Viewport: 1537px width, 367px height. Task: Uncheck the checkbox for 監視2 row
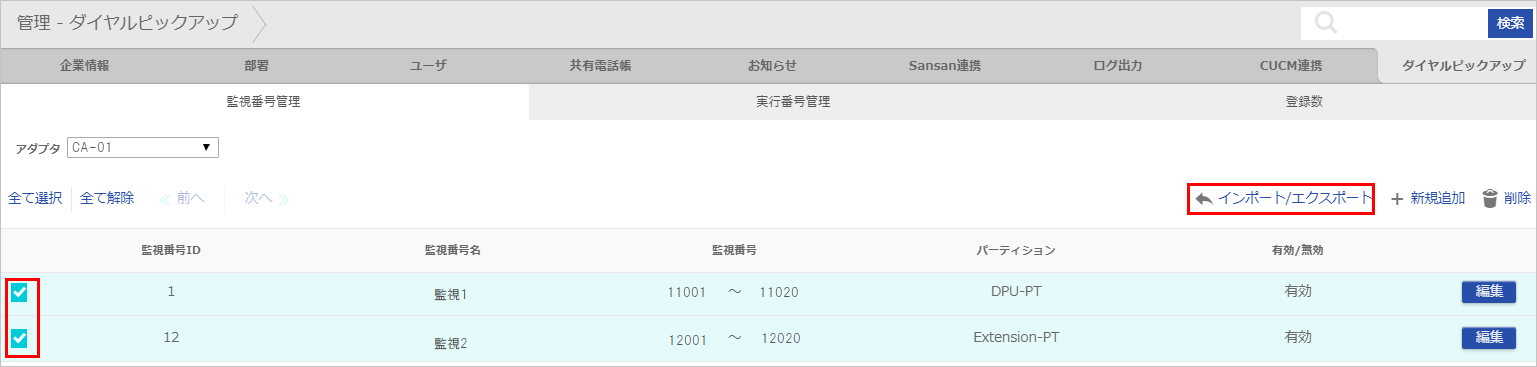[x=19, y=340]
